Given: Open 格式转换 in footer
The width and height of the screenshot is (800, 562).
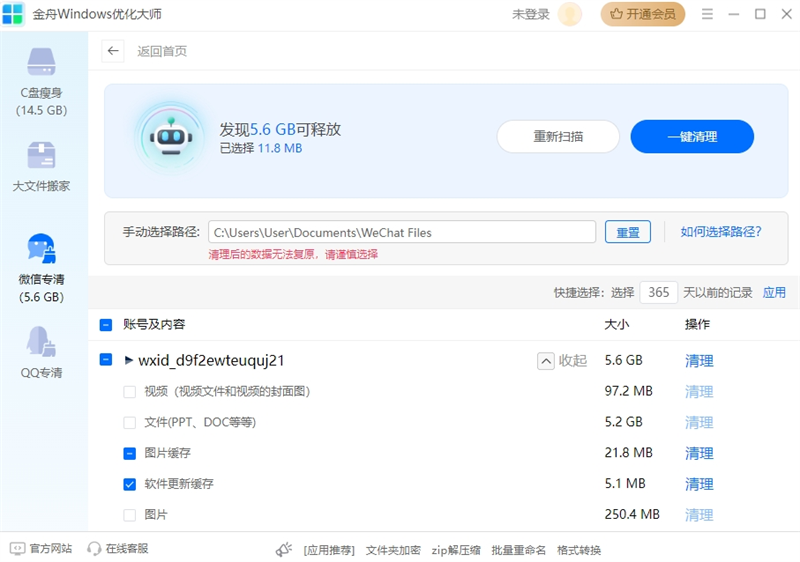Looking at the screenshot, I should pyautogui.click(x=579, y=550).
